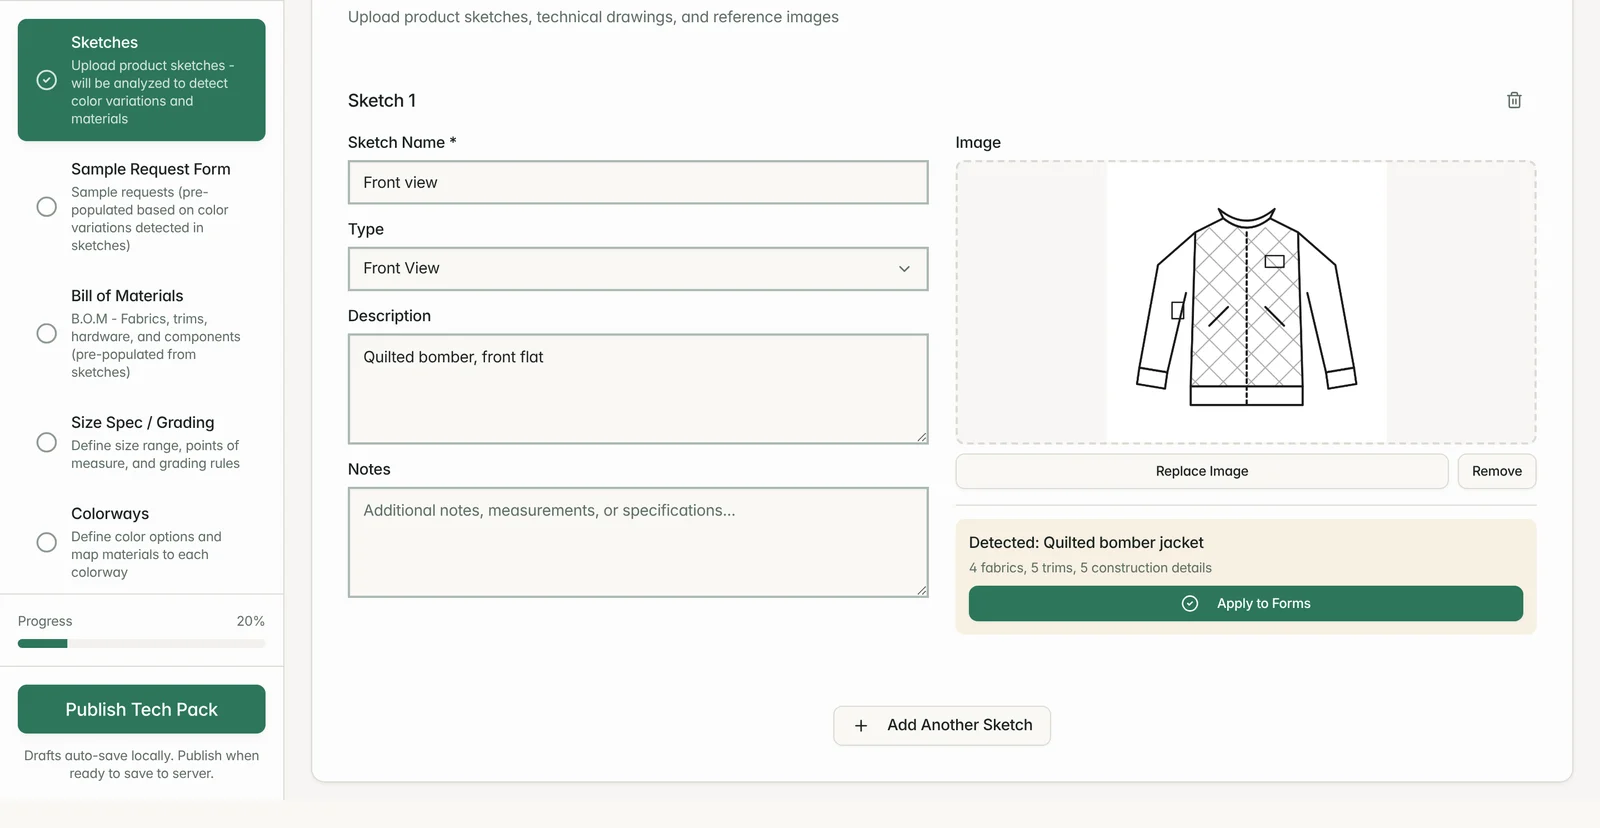Select the Sample Request Form step circle
The width and height of the screenshot is (1600, 828).
pos(47,207)
